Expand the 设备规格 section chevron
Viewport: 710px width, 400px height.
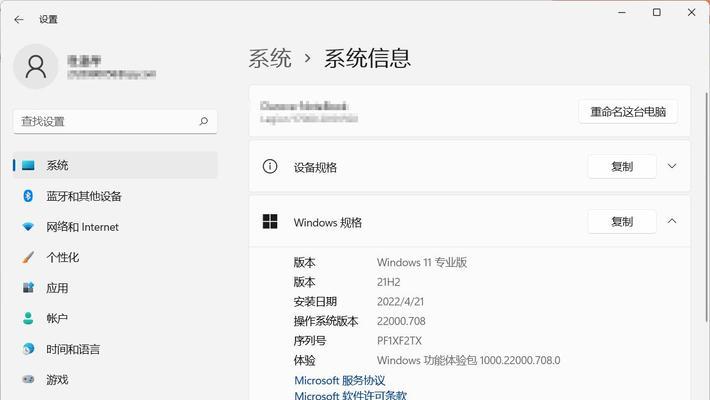pos(672,166)
